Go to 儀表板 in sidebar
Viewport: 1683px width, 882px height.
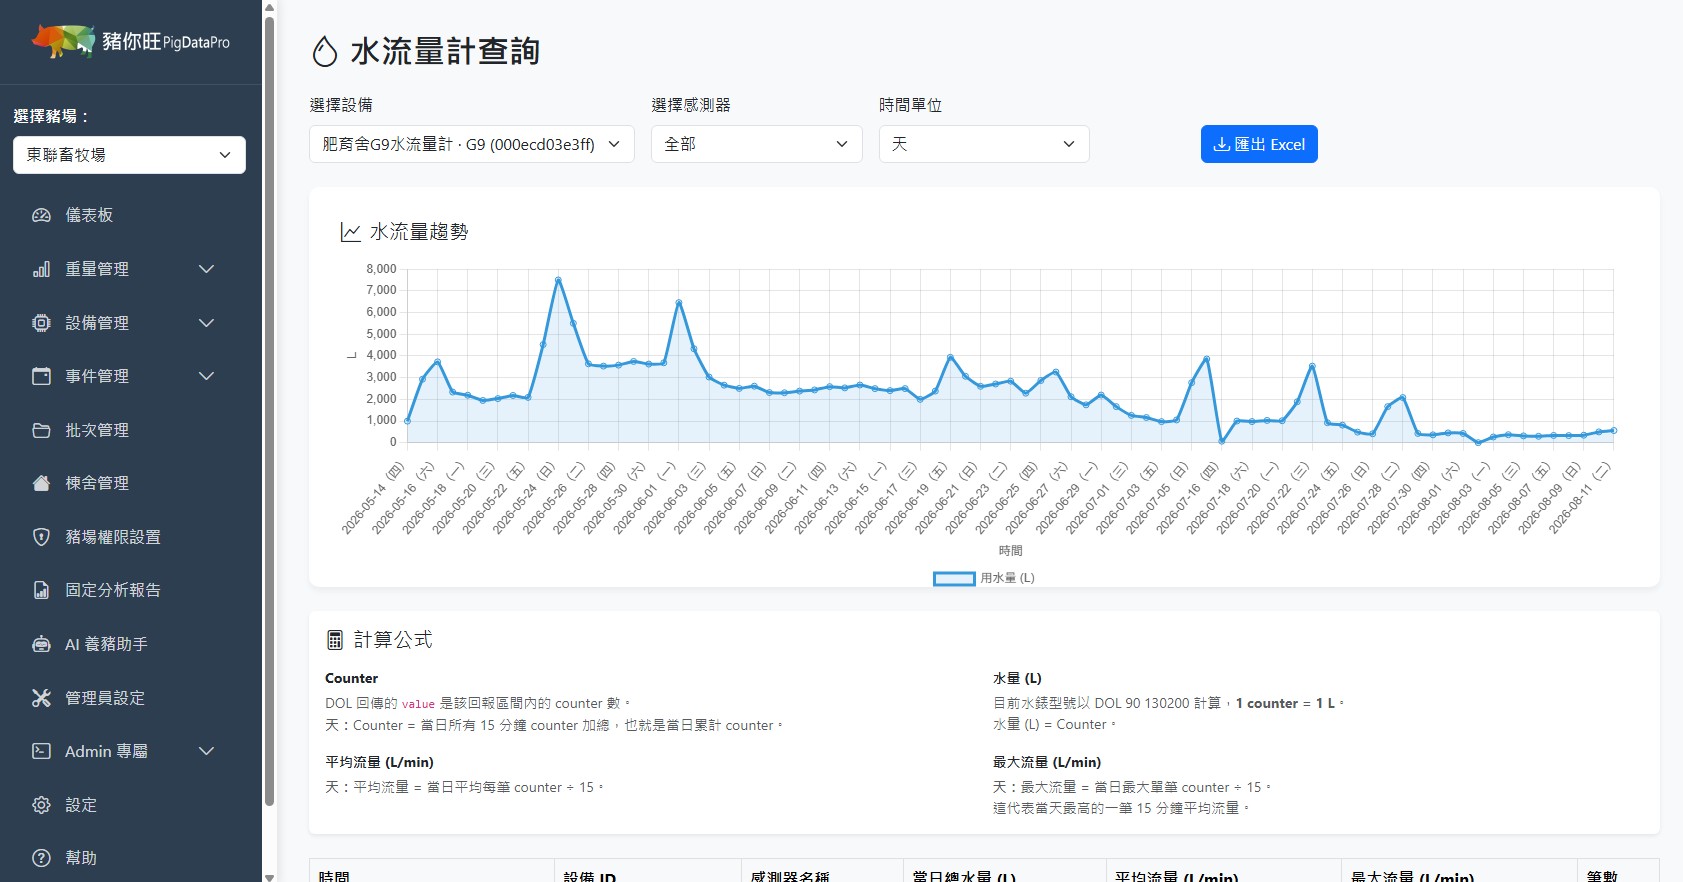[89, 215]
